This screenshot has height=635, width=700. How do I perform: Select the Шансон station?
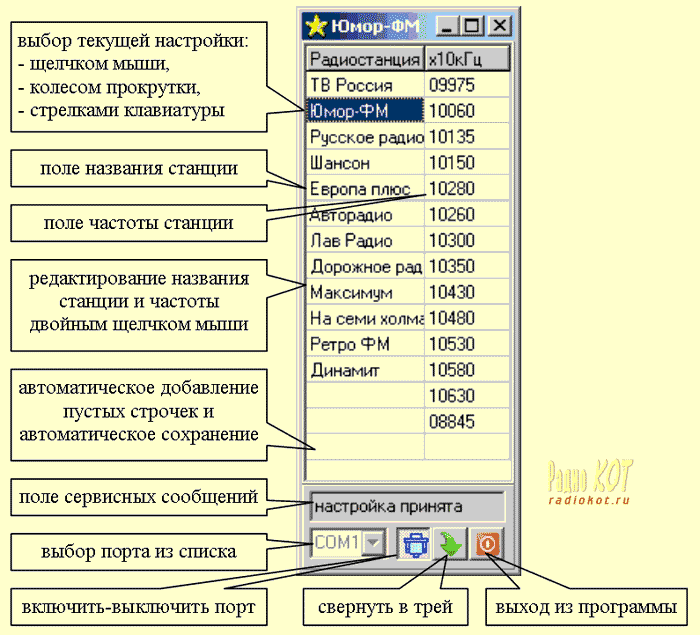point(365,163)
